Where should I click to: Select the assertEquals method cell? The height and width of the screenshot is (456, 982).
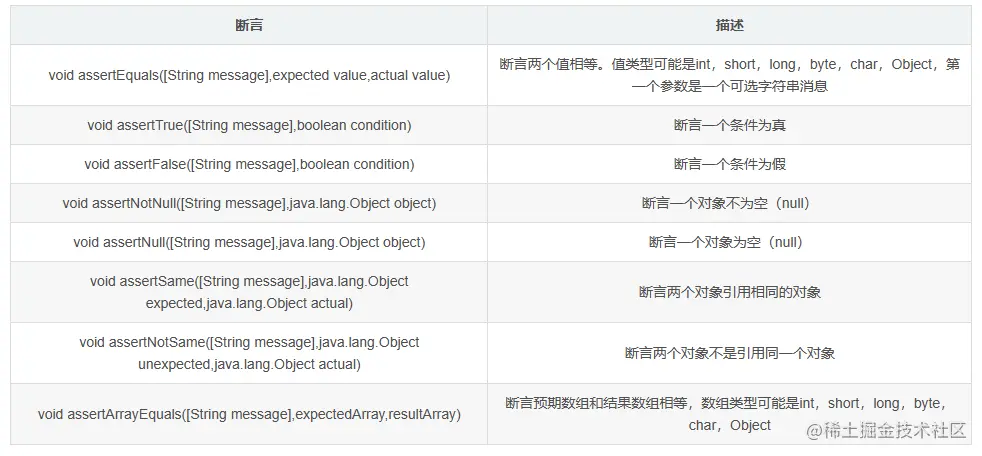[249, 75]
